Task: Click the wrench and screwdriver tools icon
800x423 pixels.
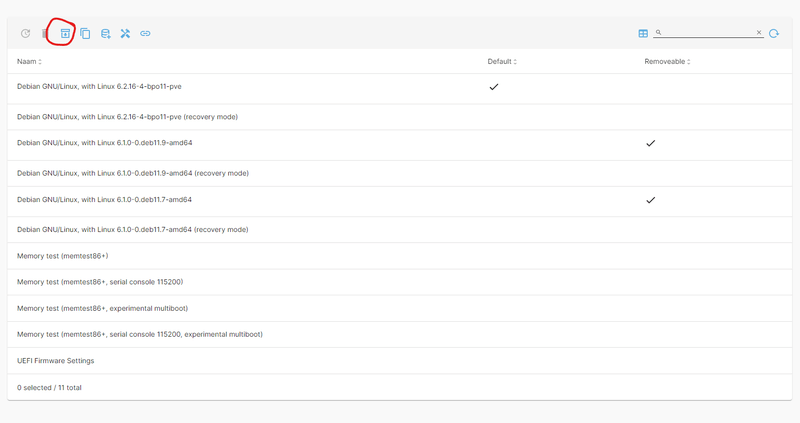Action: 125,33
